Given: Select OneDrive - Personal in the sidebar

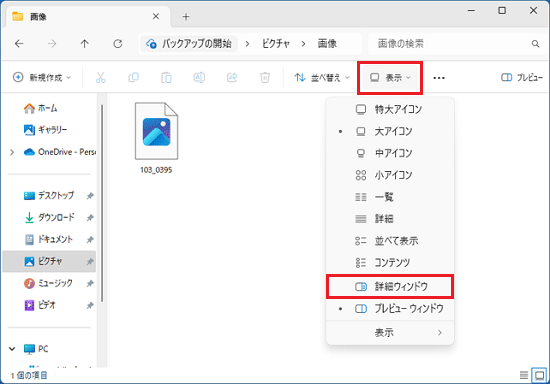Looking at the screenshot, I should [x=60, y=152].
